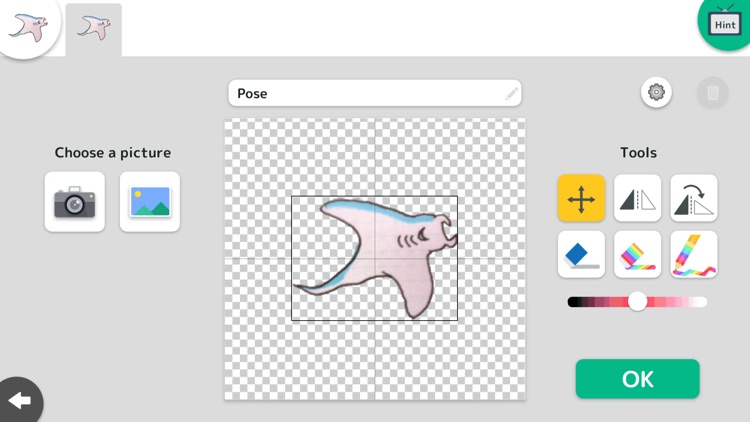The image size is (750, 422).
Task: Delete with the trash can icon
Action: tap(712, 92)
